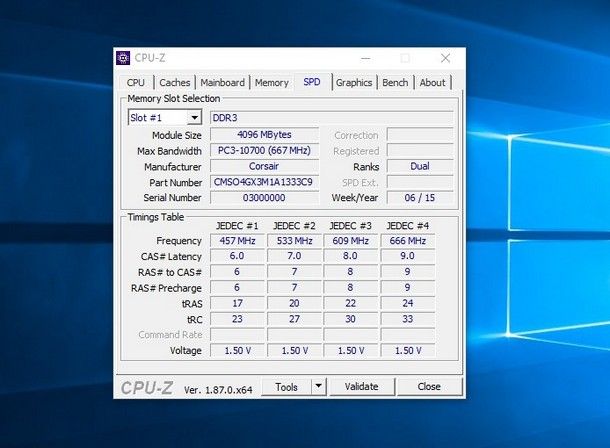Click the Dual ranks value
Image resolution: width=610 pixels, height=448 pixels.
(x=420, y=166)
